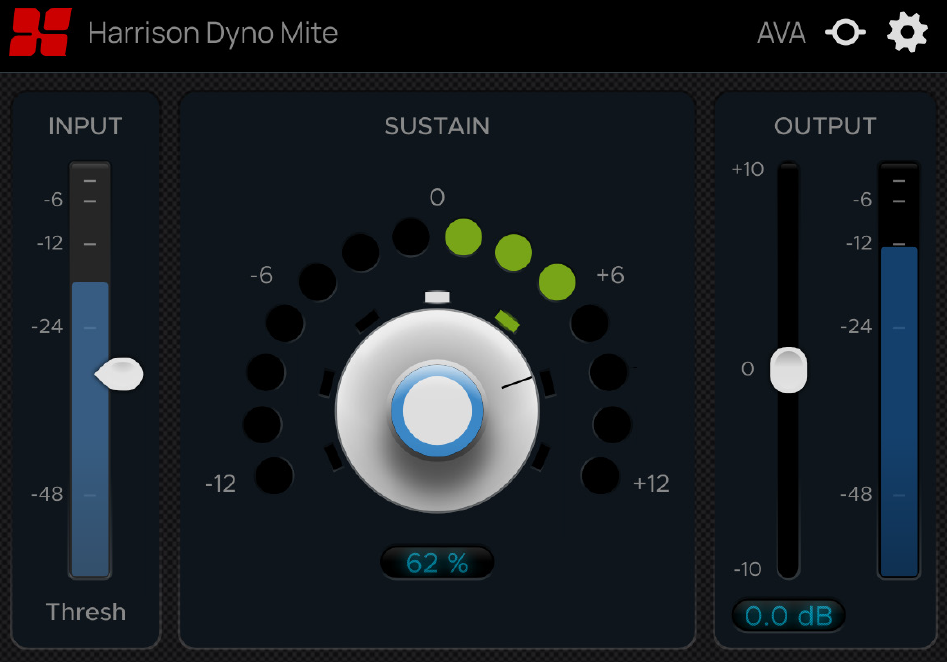
Task: Click the blue ring center button of knob
Action: coord(437,411)
